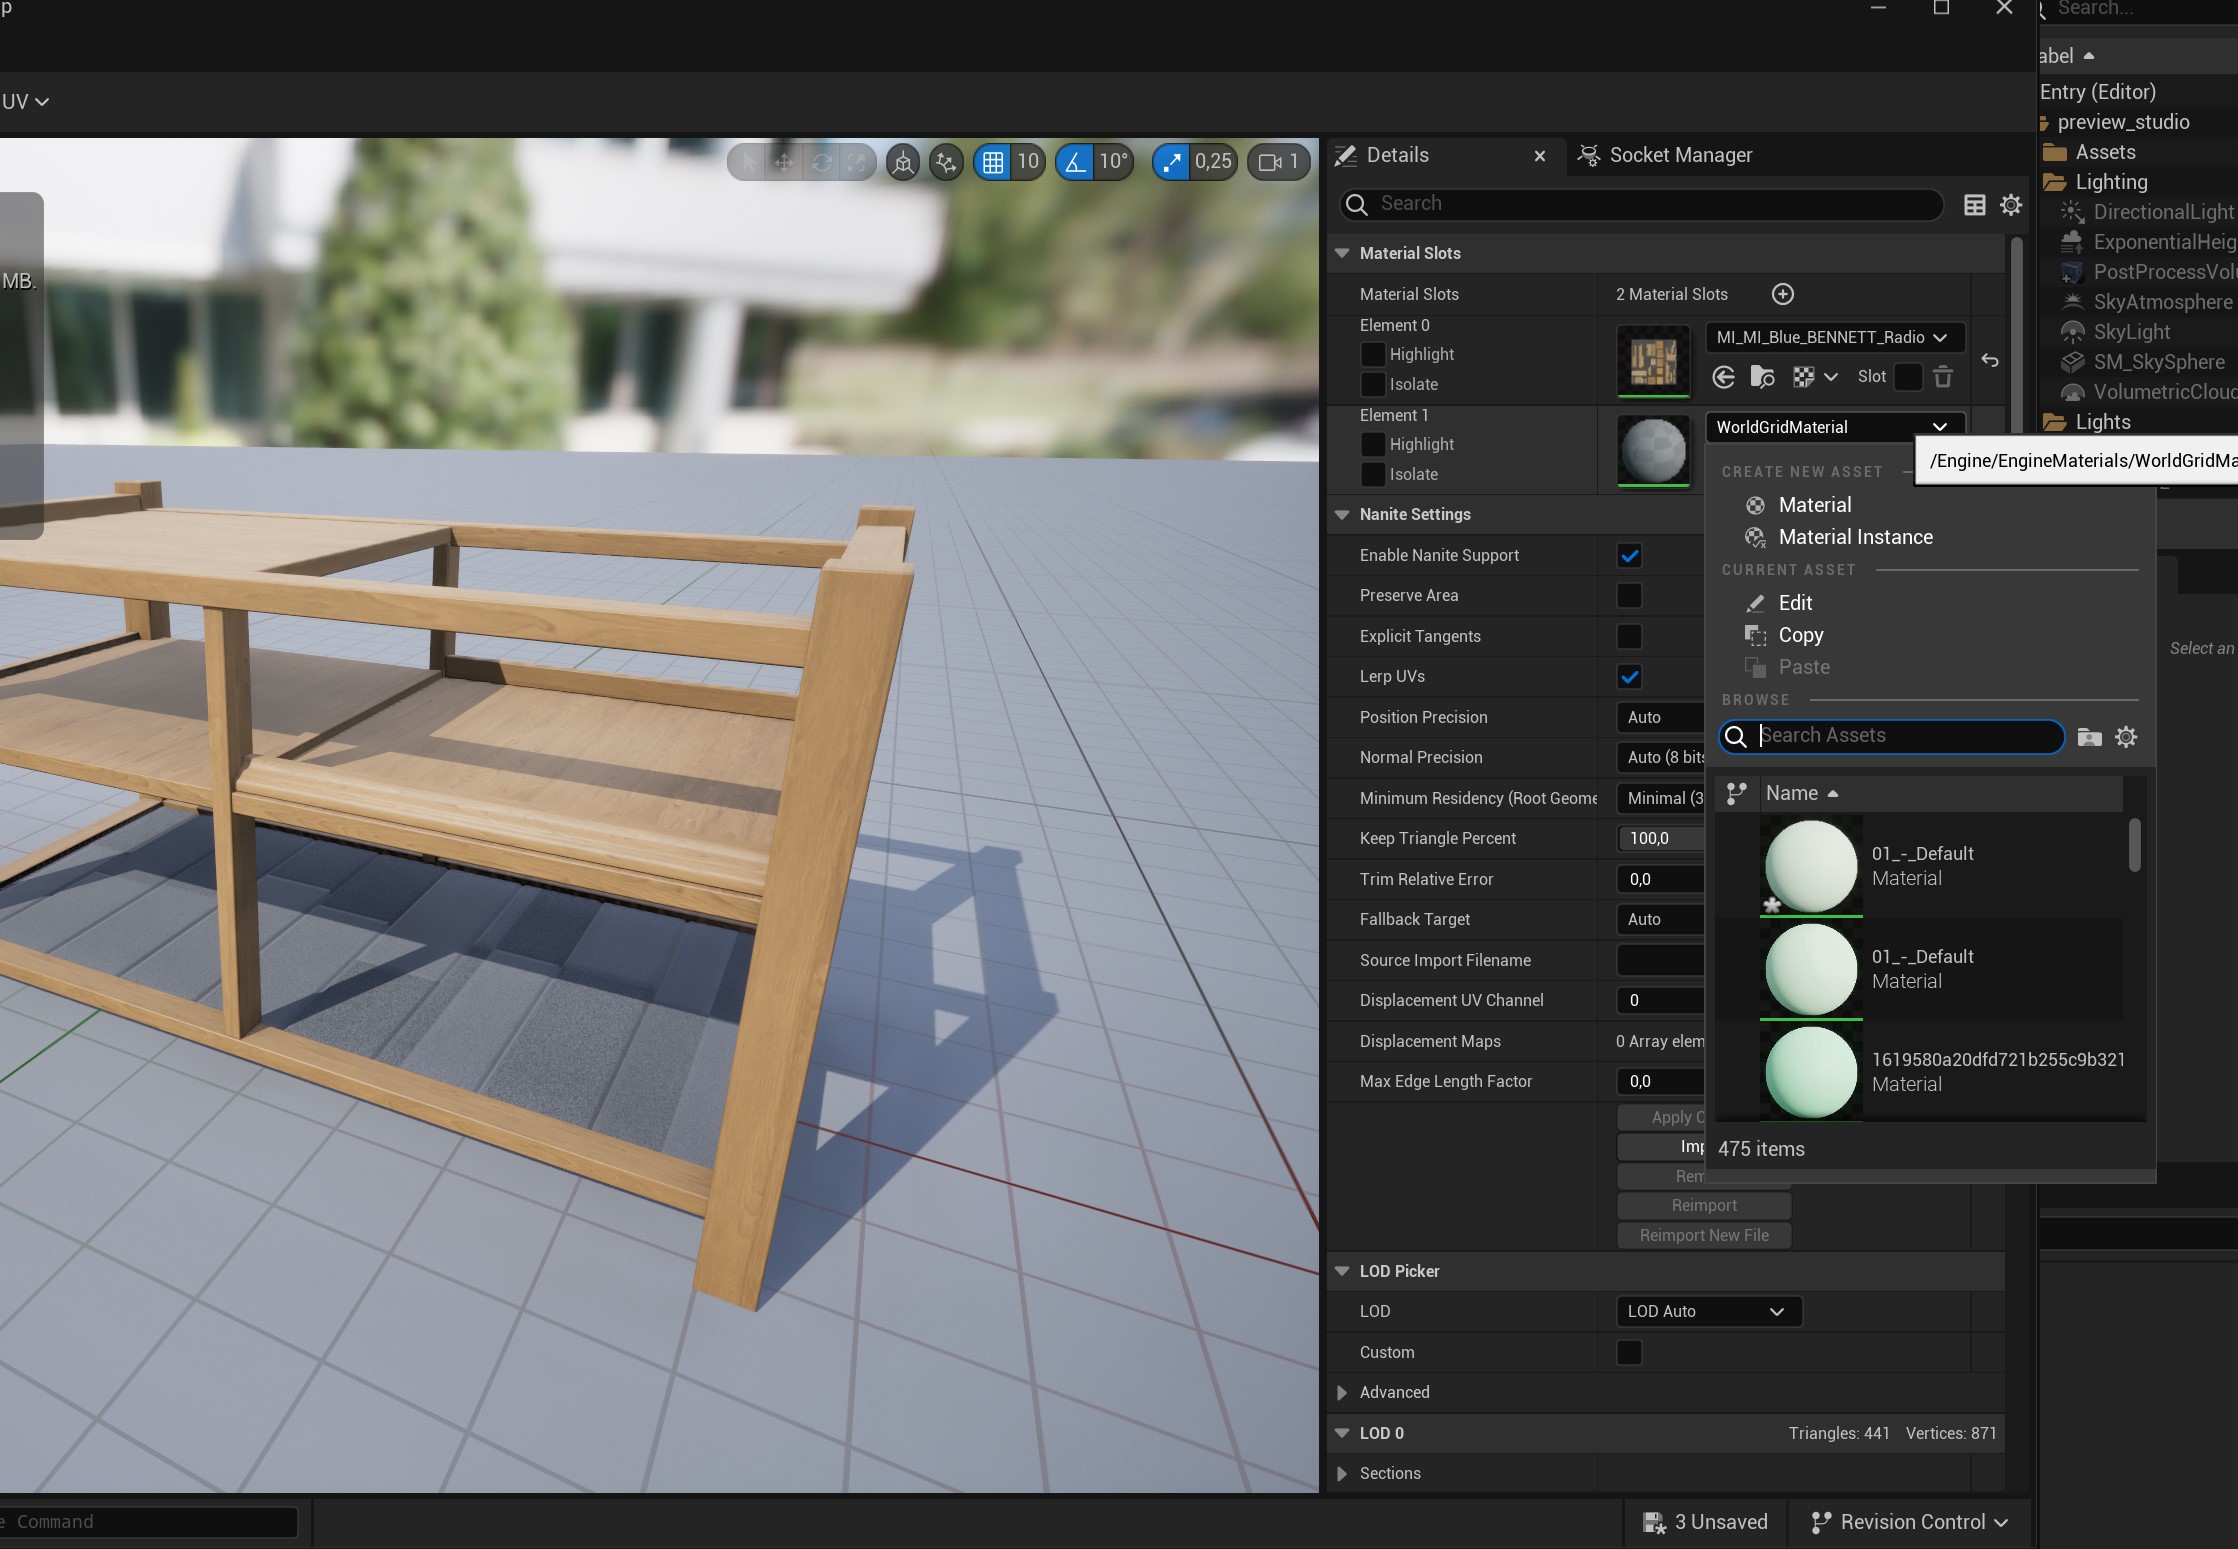Click the Slot name field for Element 0
The image size is (2238, 1549).
[x=1908, y=377]
